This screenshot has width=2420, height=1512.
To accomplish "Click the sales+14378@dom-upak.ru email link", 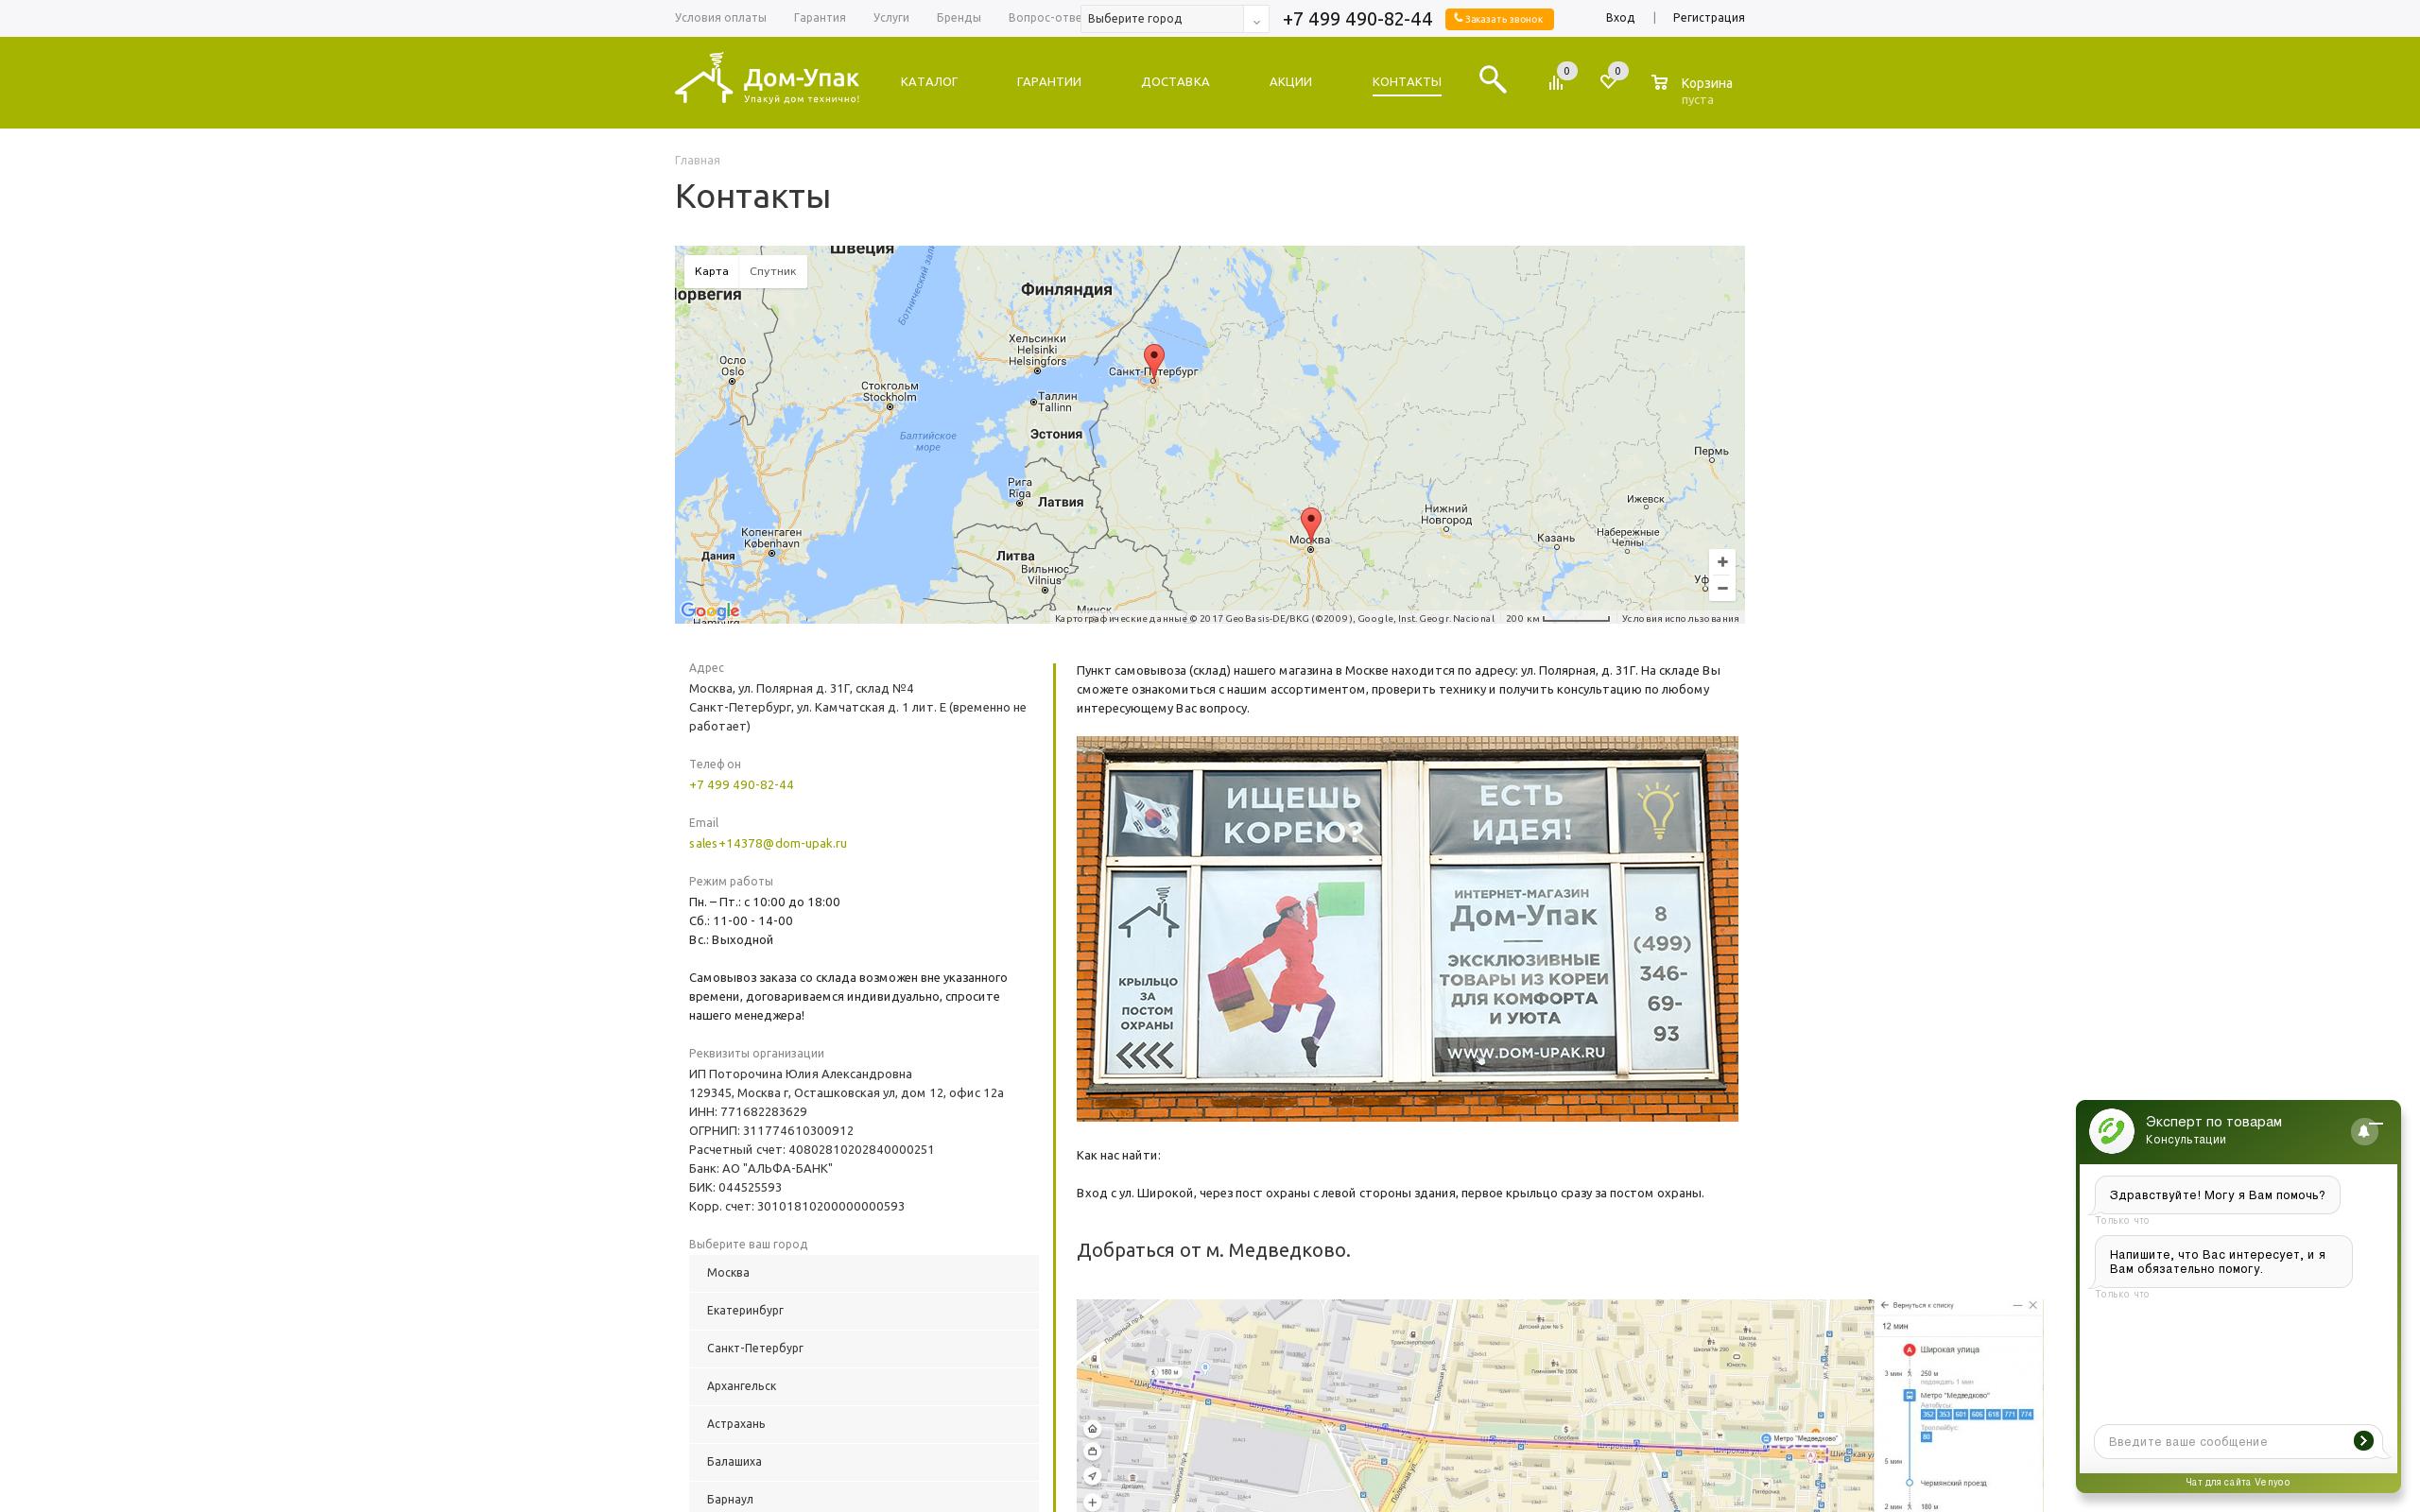I will [x=768, y=843].
